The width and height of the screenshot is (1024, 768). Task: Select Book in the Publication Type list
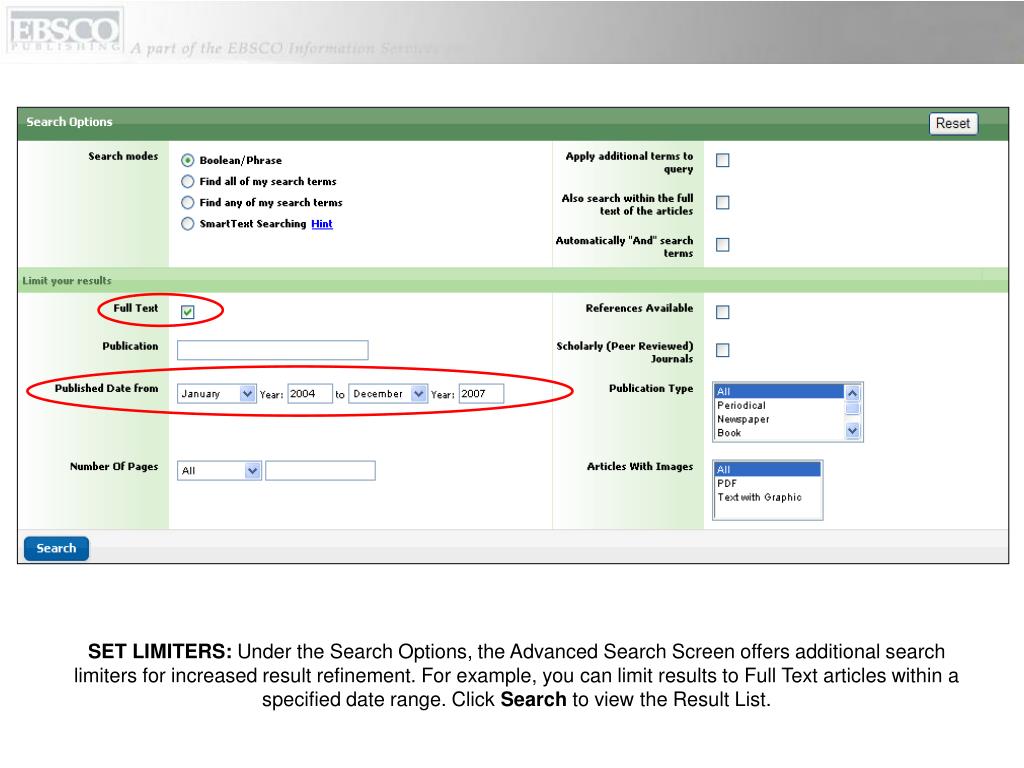[x=779, y=433]
